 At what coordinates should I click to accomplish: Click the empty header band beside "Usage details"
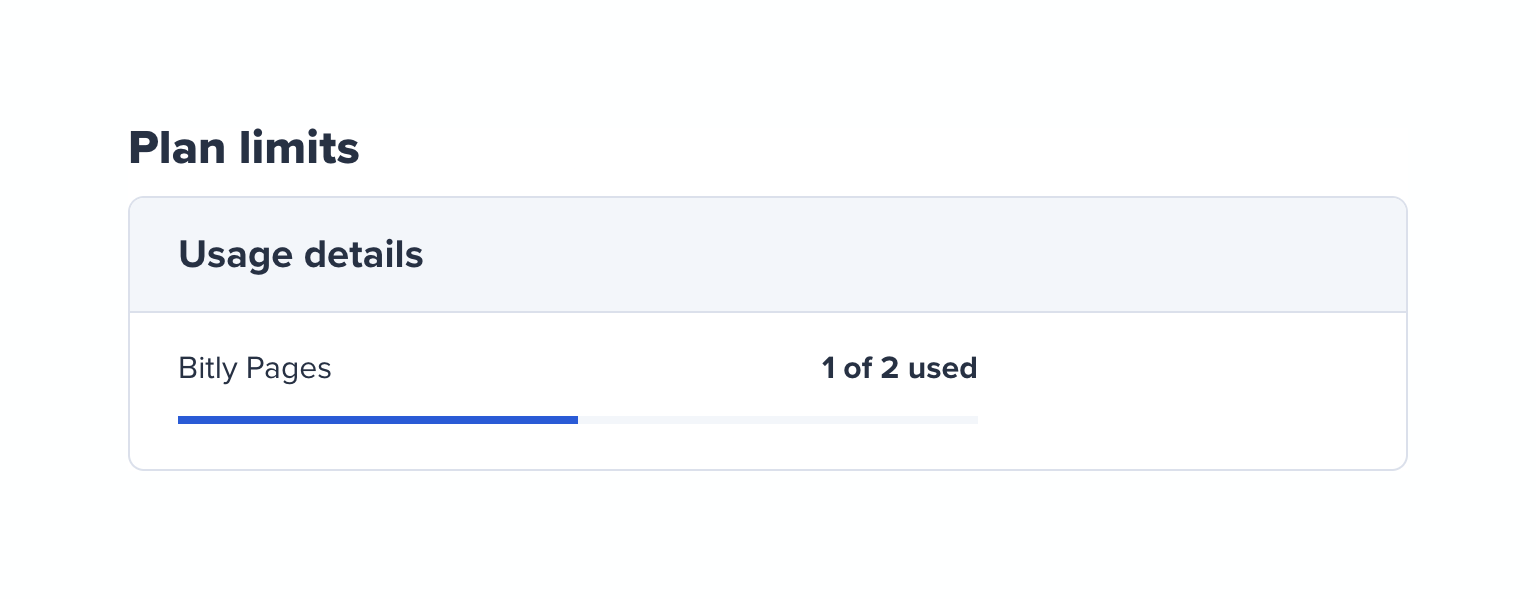click(x=900, y=255)
